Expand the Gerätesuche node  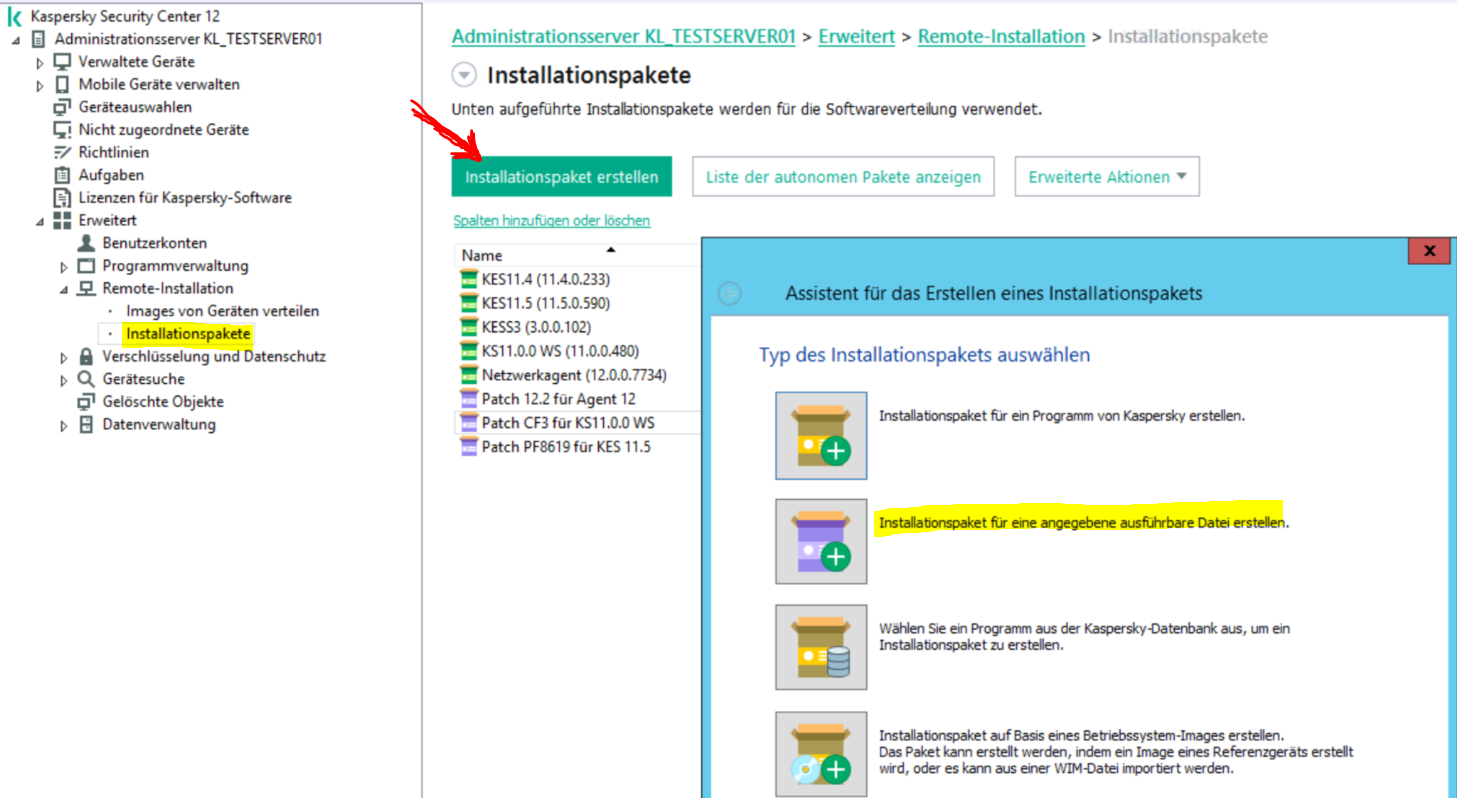[64, 380]
